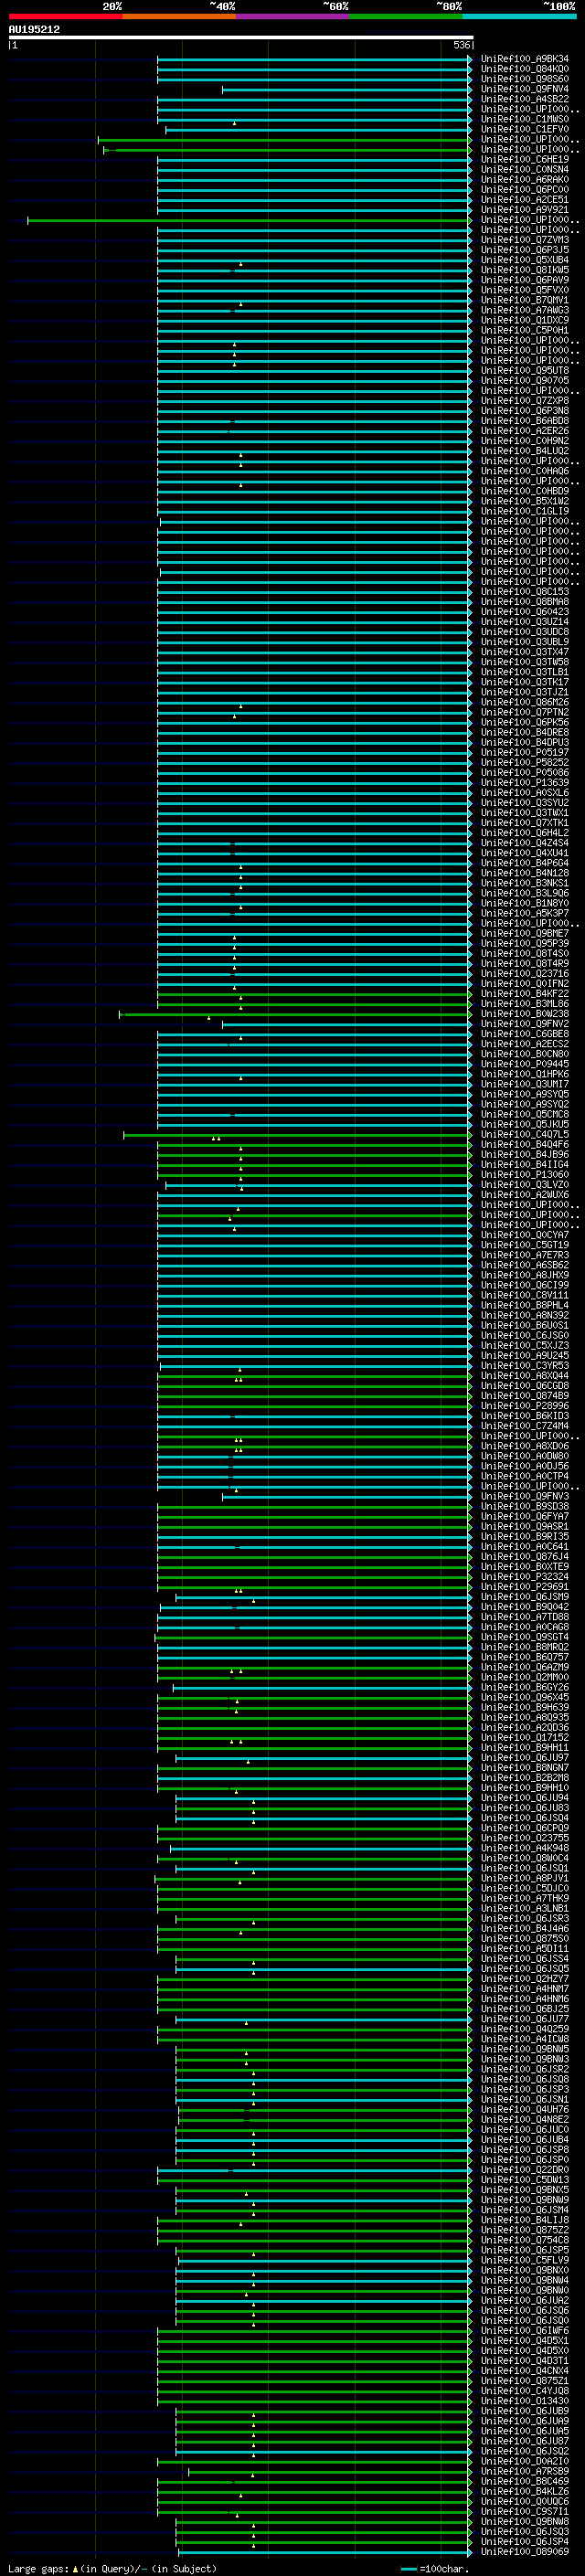This screenshot has height=2576, width=585.
Task: Open the UniRef100_C1MWS0 hit link
Action: tap(524, 119)
